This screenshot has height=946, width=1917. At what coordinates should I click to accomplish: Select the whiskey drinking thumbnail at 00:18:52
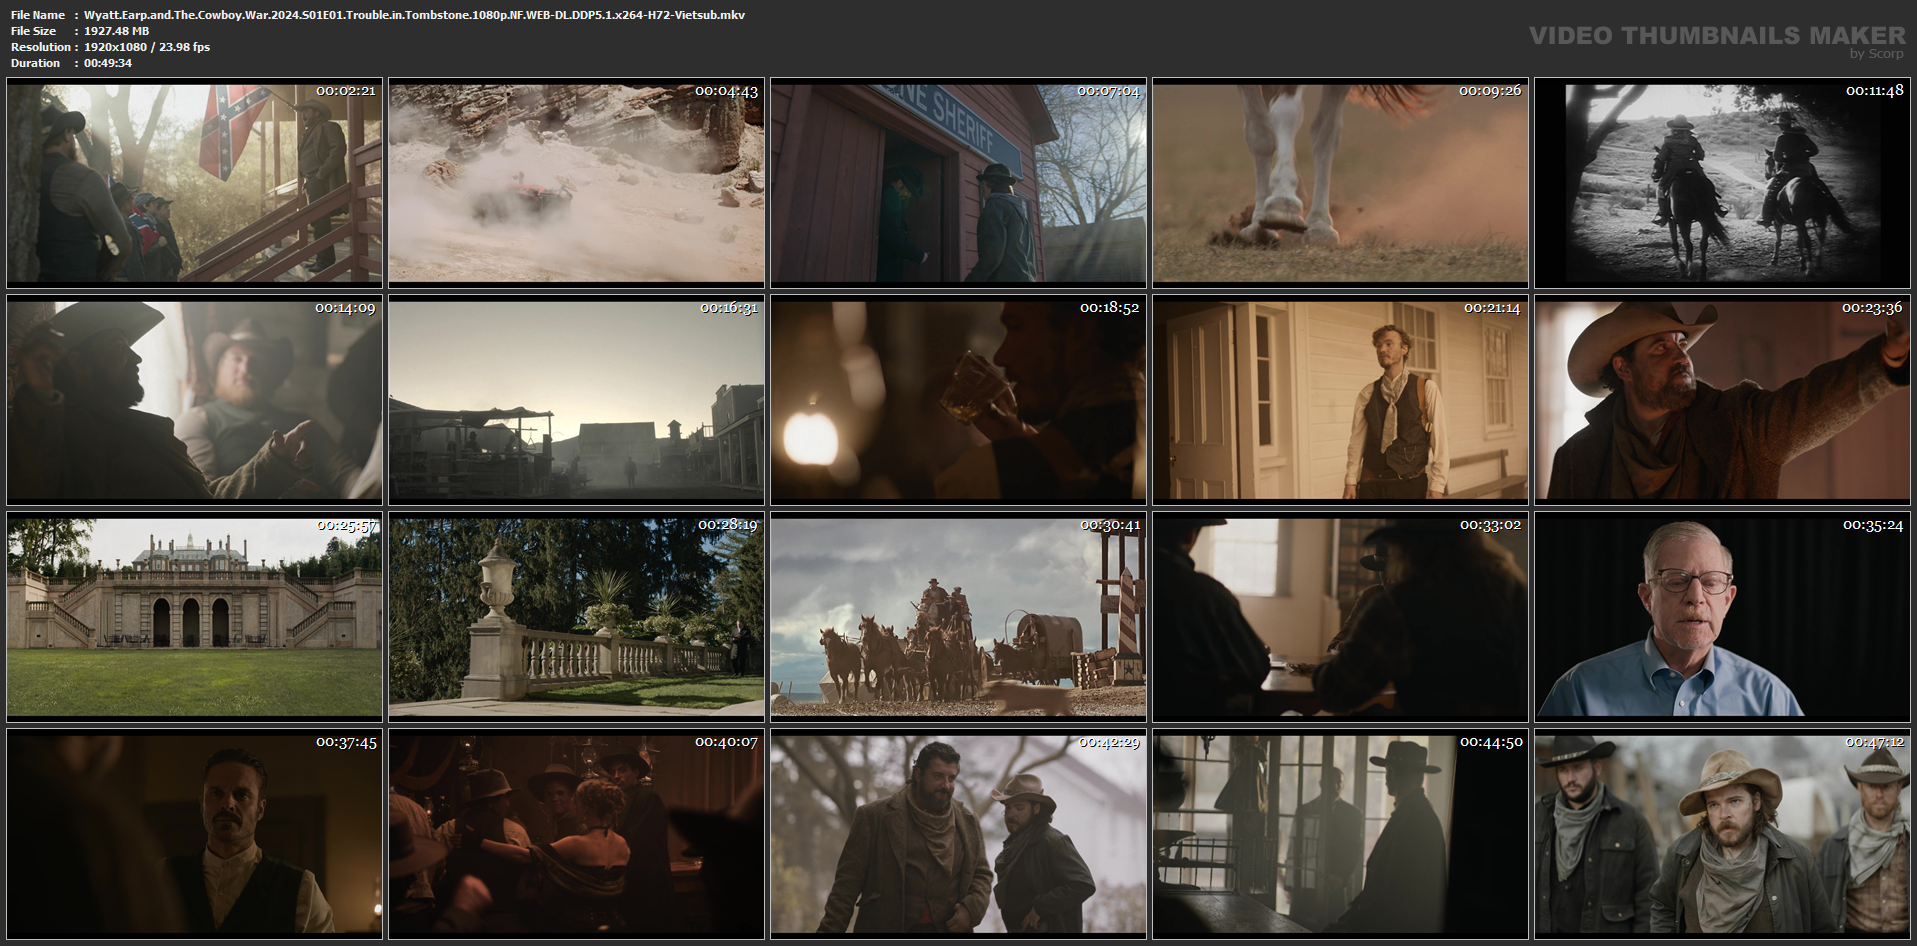point(958,400)
